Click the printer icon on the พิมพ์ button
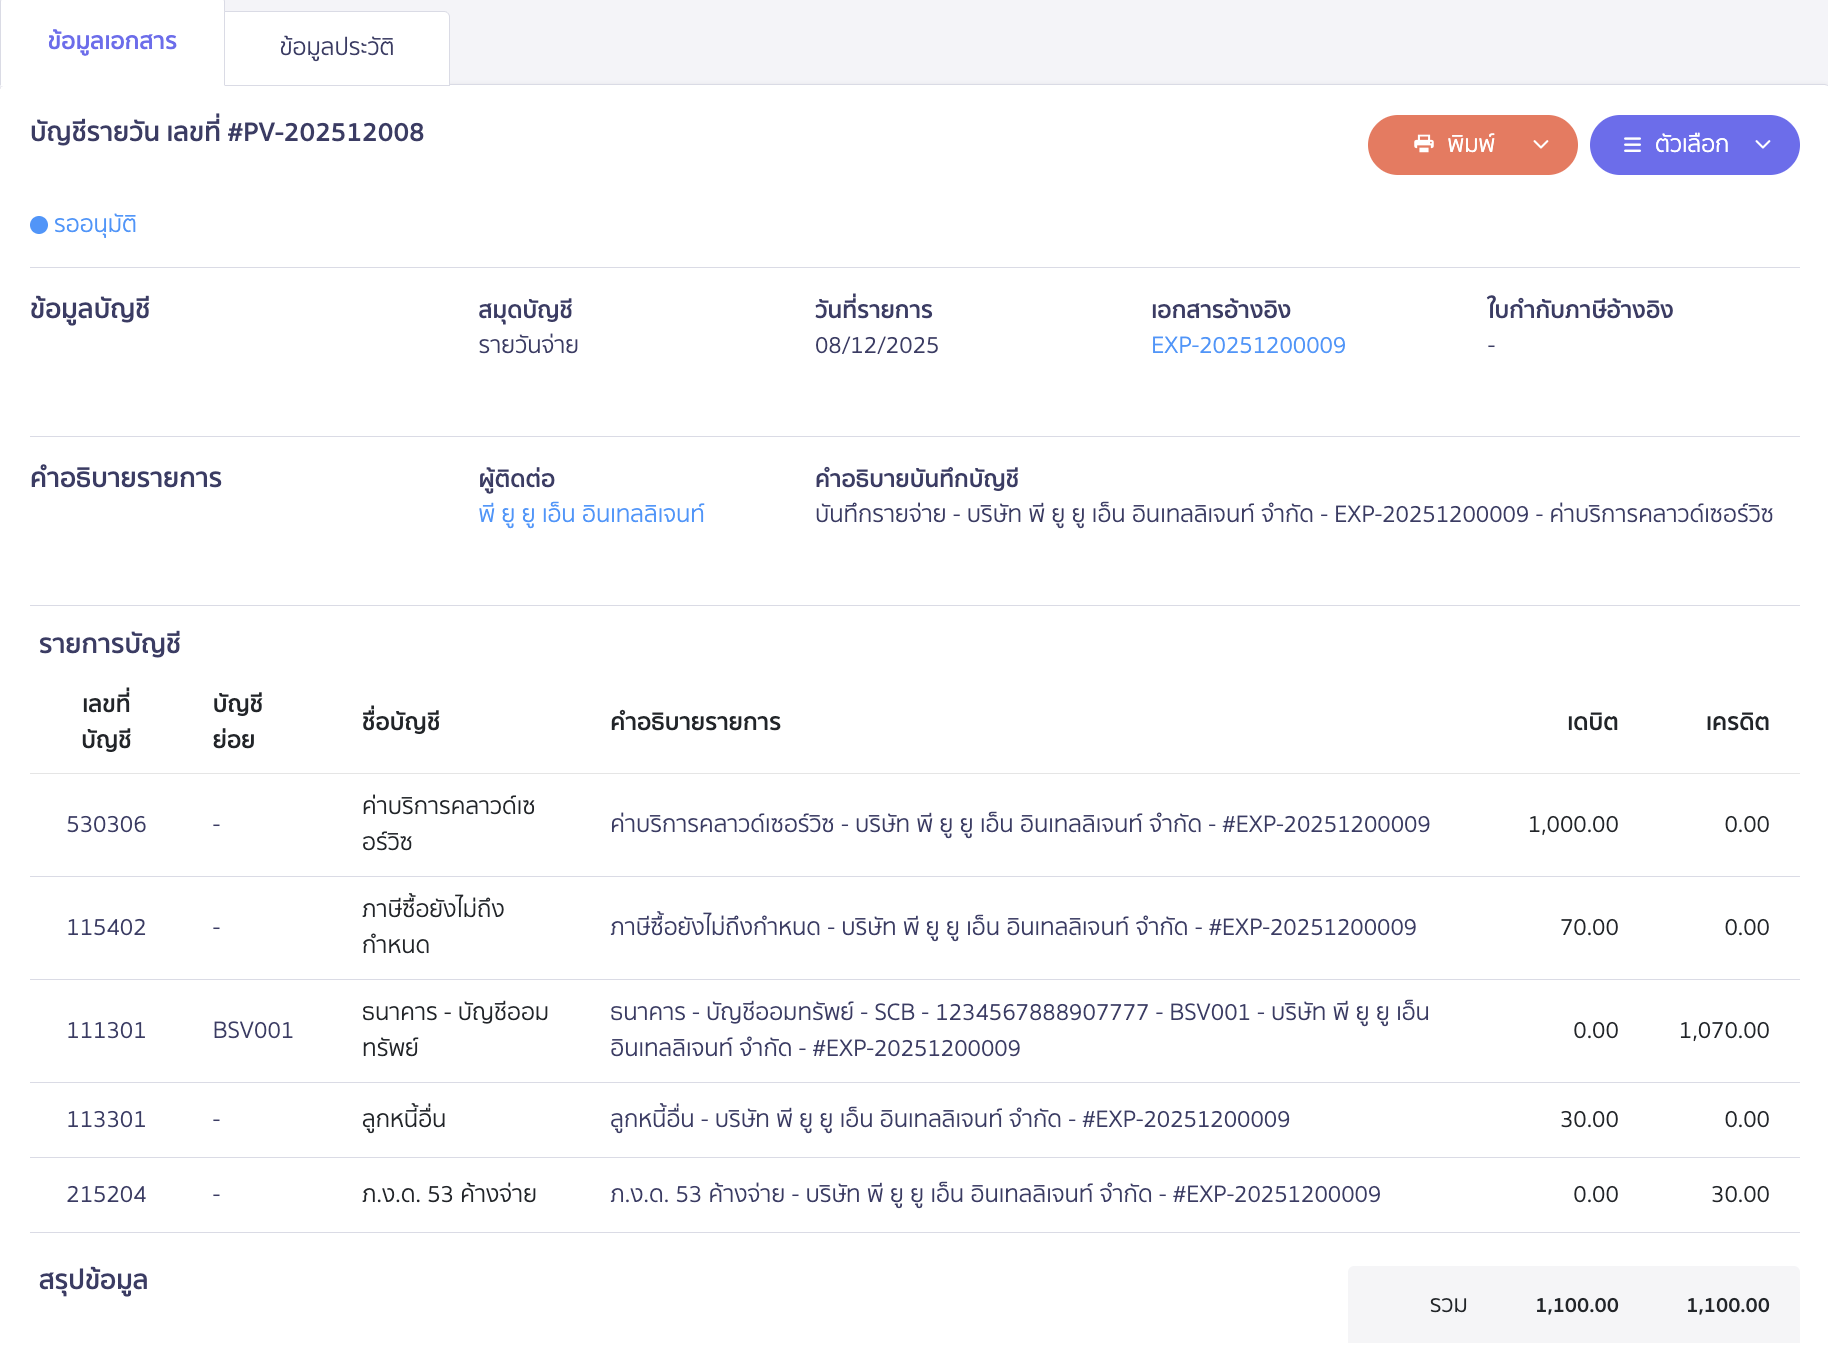Screen dimensions: 1828x1360 (1423, 144)
